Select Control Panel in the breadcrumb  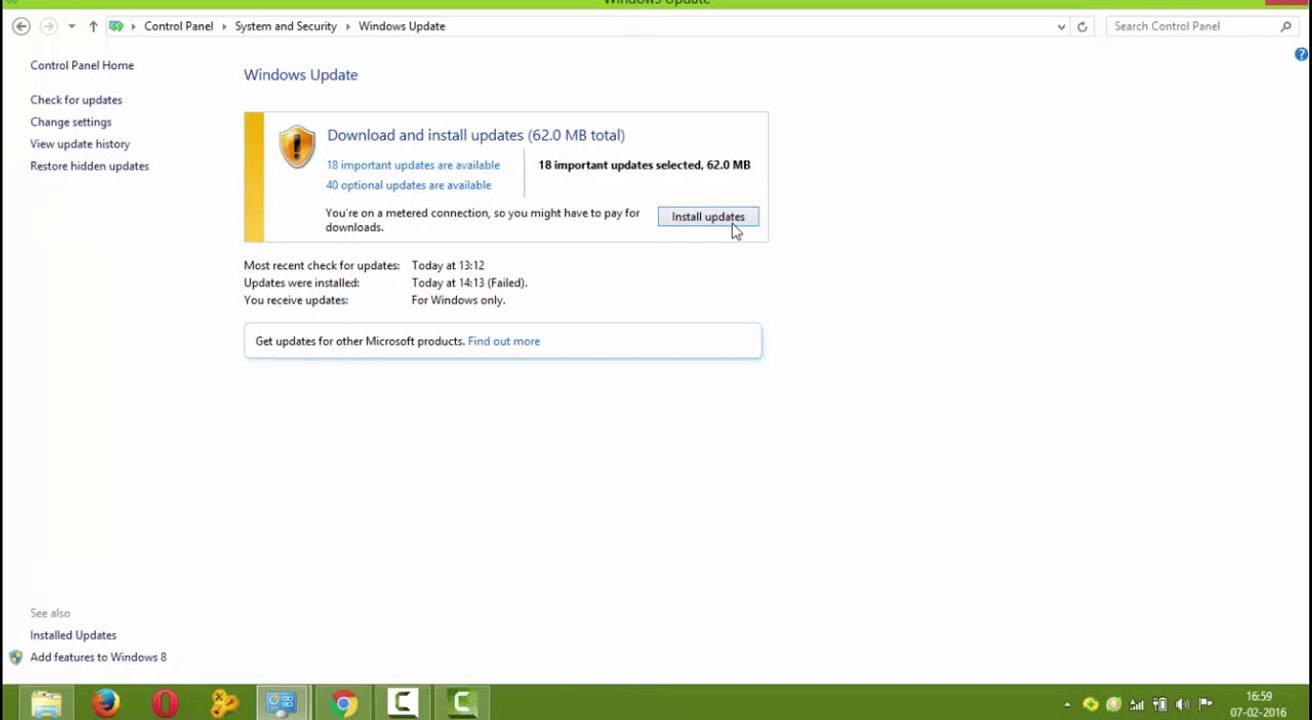pyautogui.click(x=178, y=26)
